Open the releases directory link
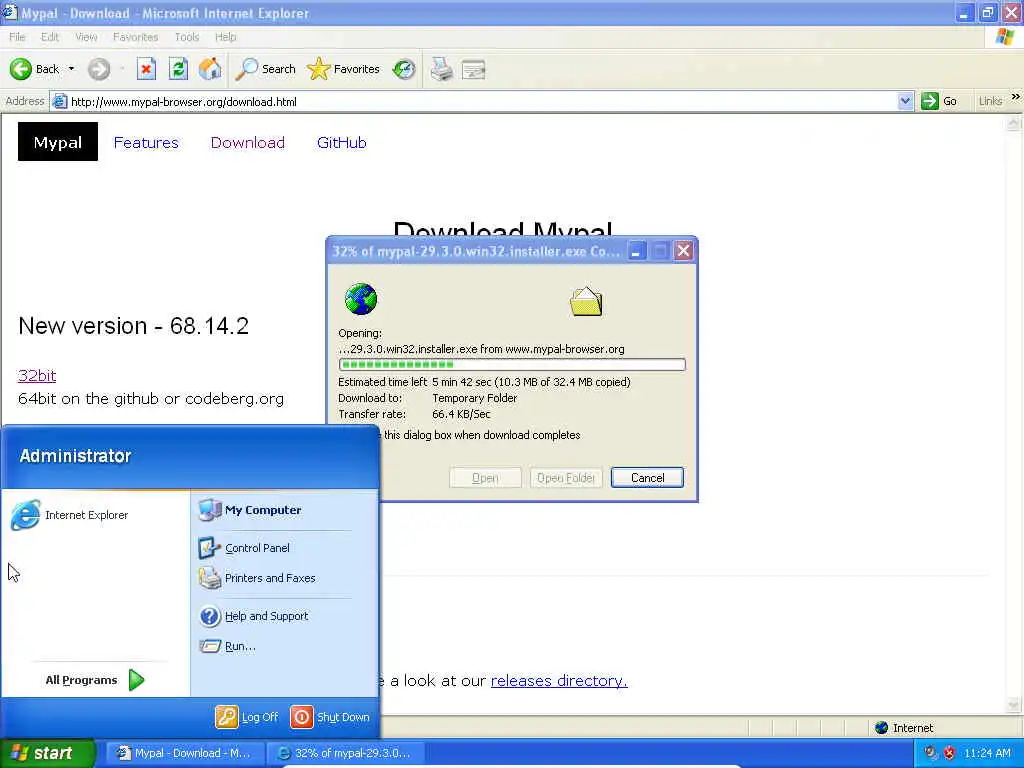Screen dimensions: 1024x768 pos(559,680)
